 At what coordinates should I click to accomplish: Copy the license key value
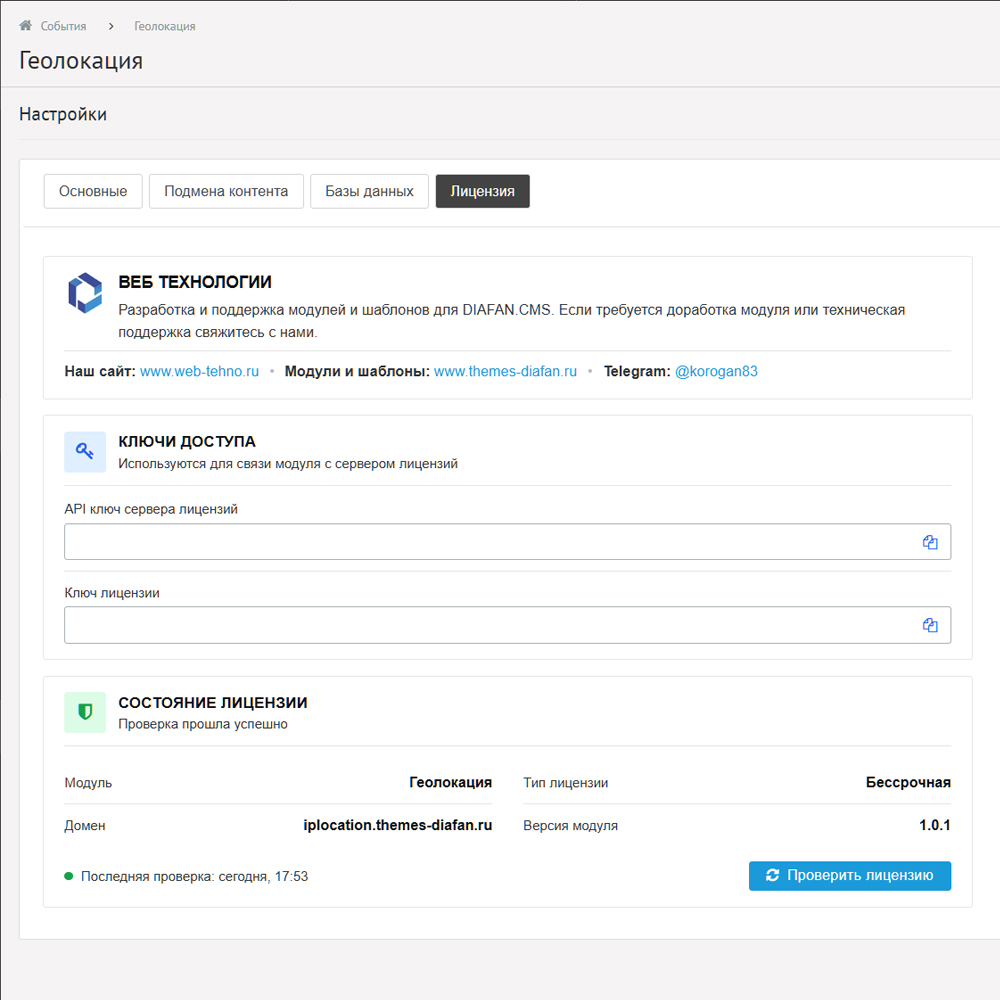point(930,625)
